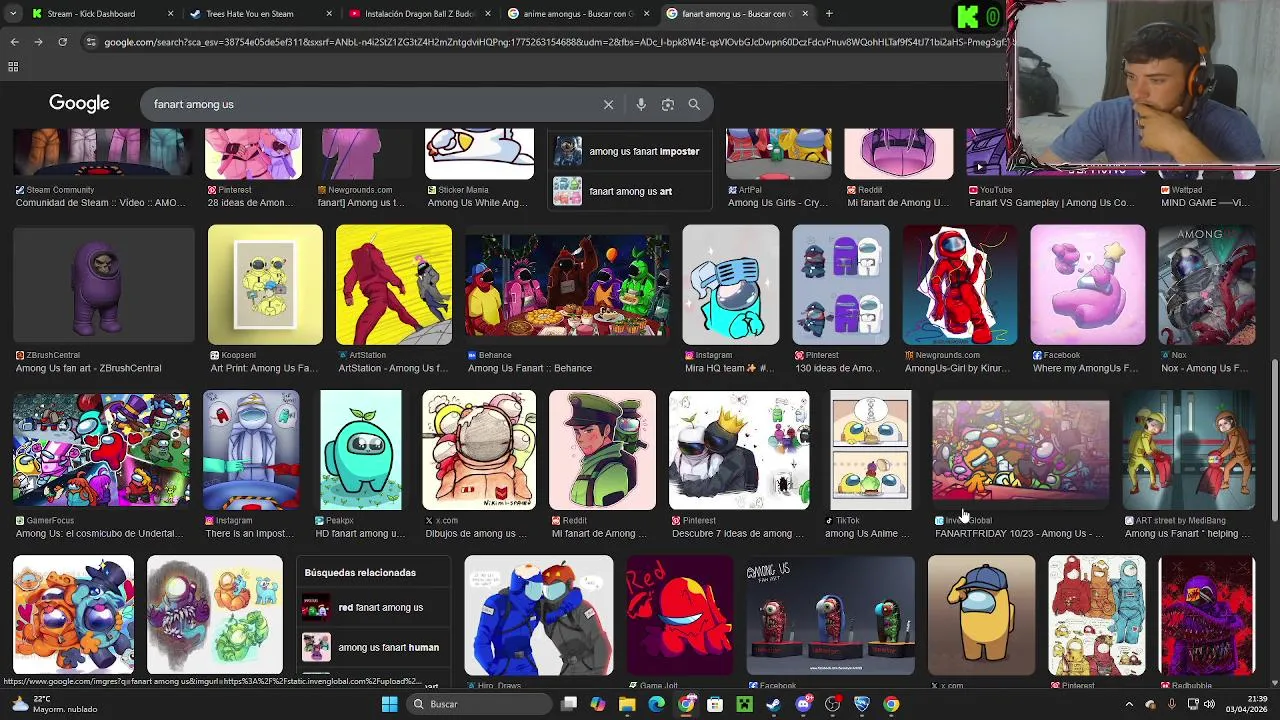
Task: Open Behance crewmates feast image
Action: 567,285
